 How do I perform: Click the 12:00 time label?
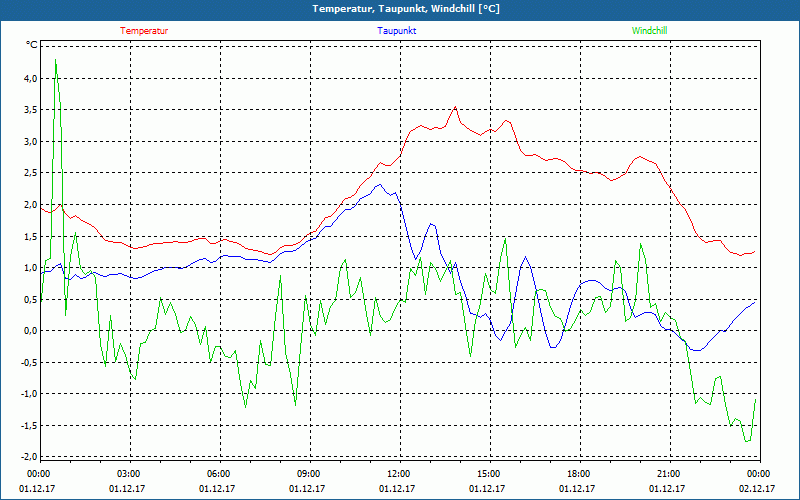point(398,474)
